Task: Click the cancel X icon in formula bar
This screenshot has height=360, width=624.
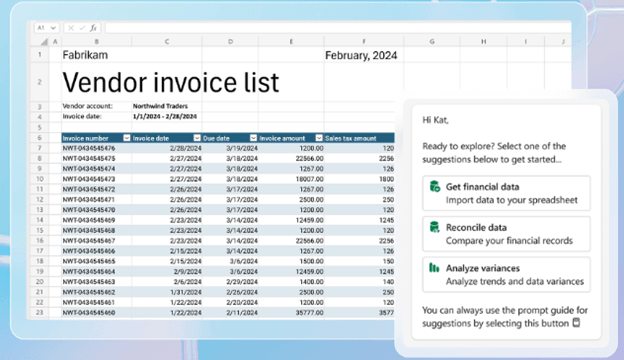Action: [x=71, y=28]
